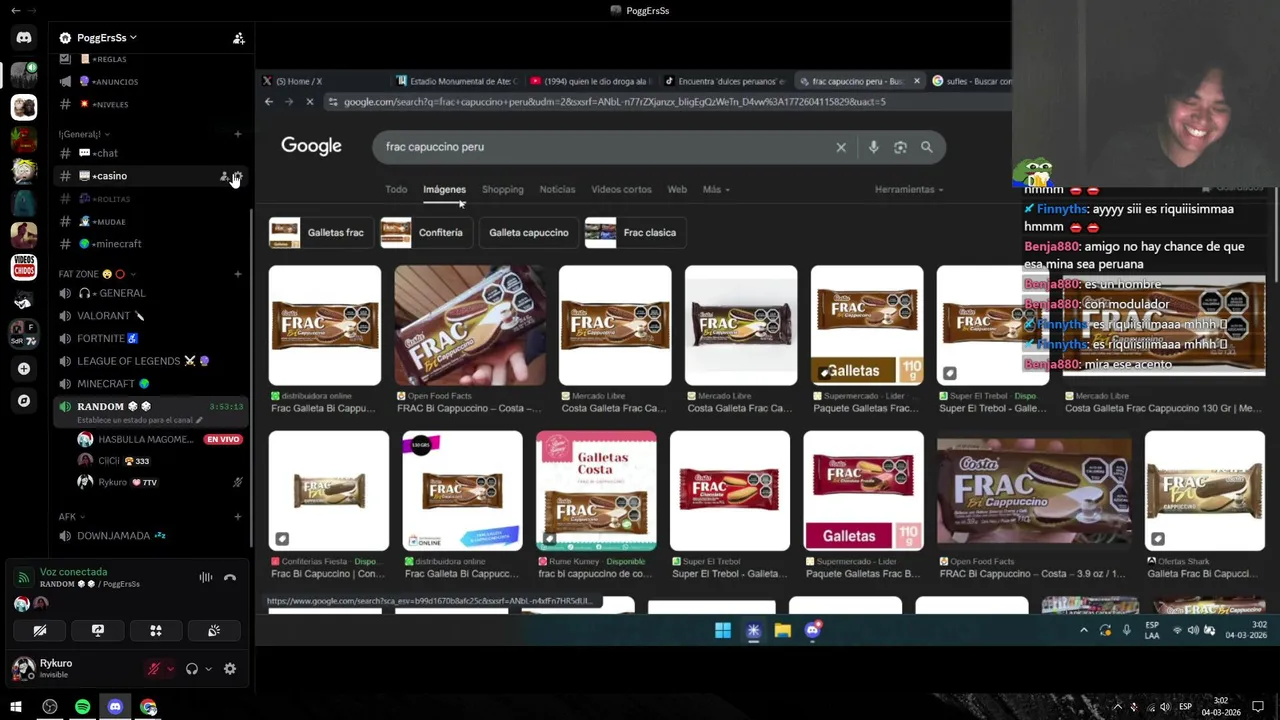
Task: Switch to the Noticias search tab
Action: (557, 189)
